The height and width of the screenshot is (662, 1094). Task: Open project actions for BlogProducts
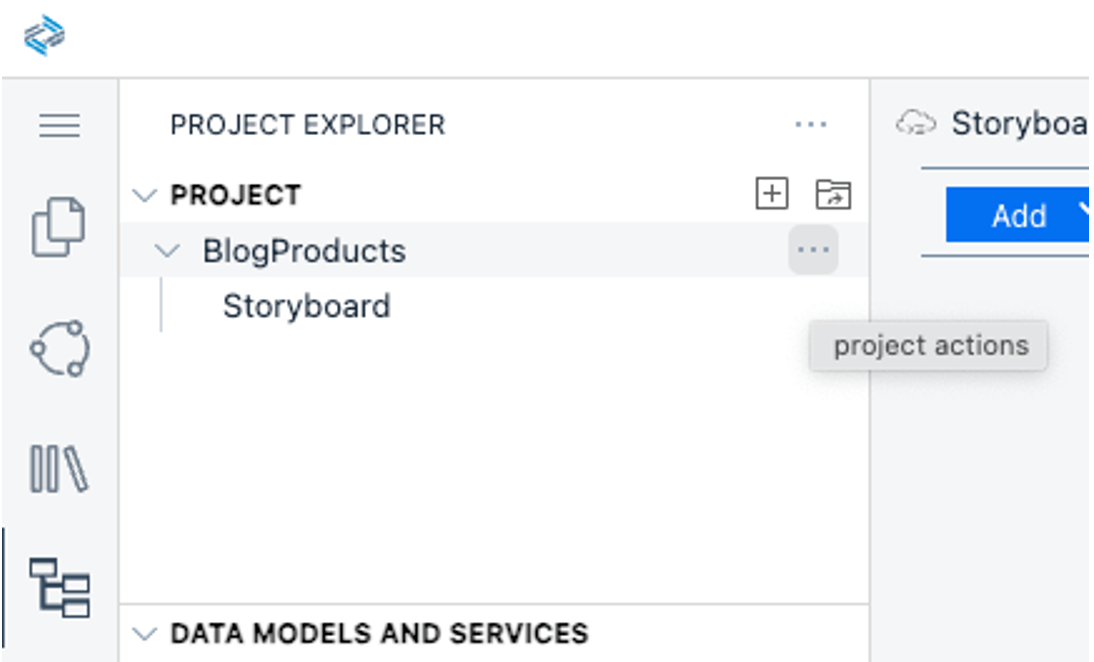[x=812, y=250]
